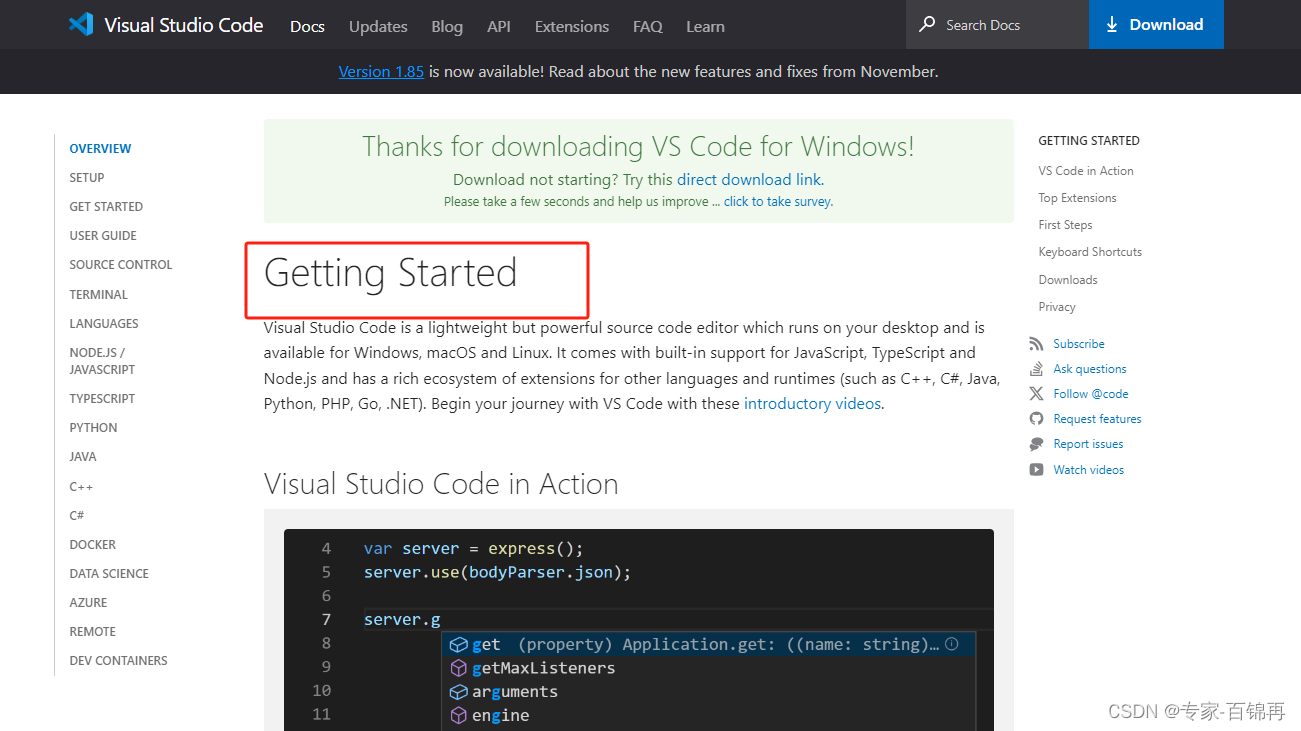Click the cube icon beside arguments suggestion
Viewport: 1301px width, 731px height.
458,692
